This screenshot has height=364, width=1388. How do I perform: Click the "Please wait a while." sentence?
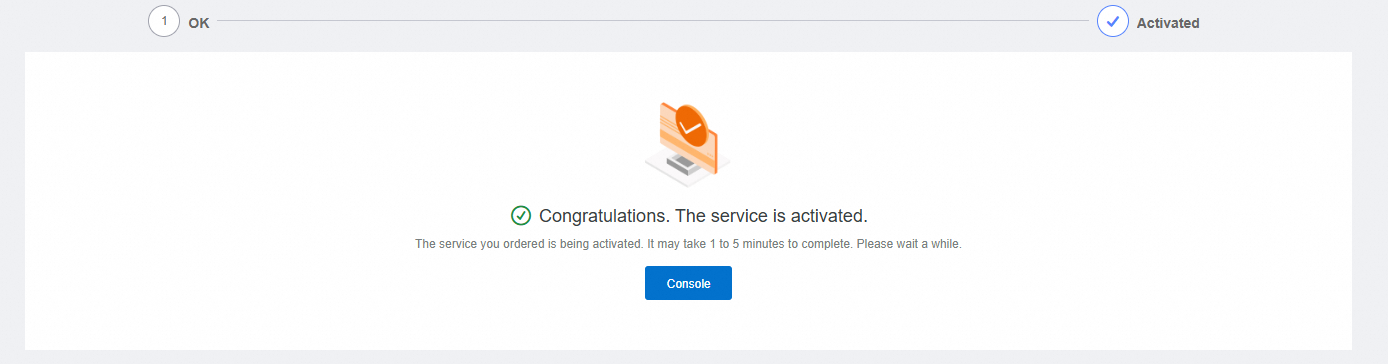[x=907, y=244]
